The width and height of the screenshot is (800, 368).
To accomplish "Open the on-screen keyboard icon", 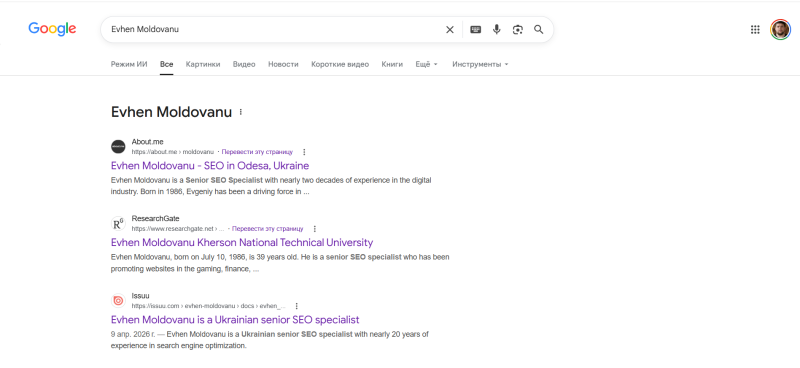I will pyautogui.click(x=476, y=30).
